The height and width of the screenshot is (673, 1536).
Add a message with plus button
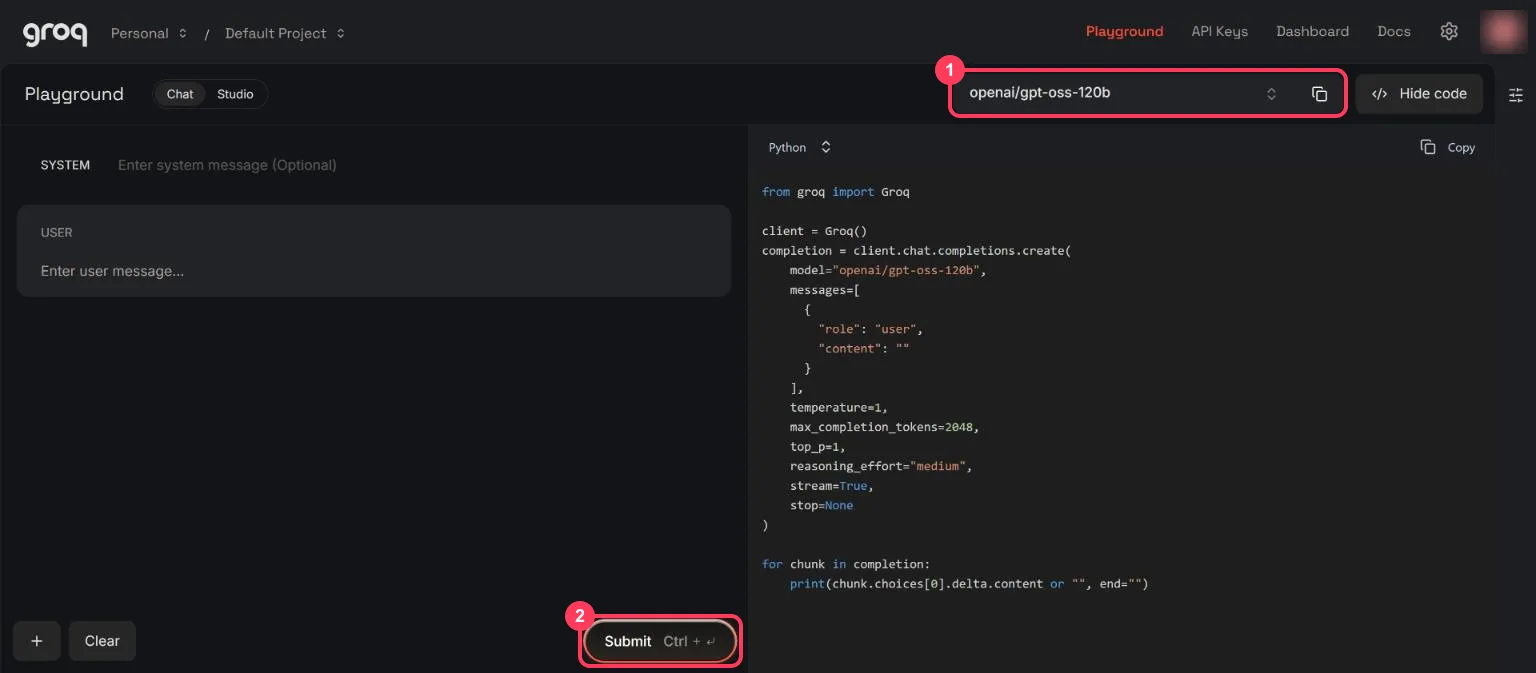coord(37,641)
